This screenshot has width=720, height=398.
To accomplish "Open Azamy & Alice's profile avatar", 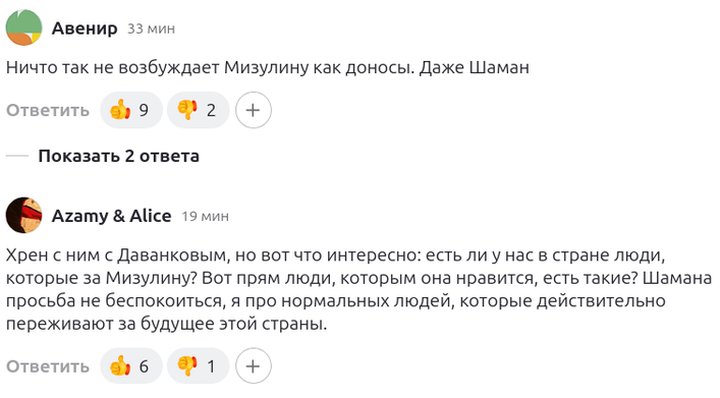I will coord(24,215).
